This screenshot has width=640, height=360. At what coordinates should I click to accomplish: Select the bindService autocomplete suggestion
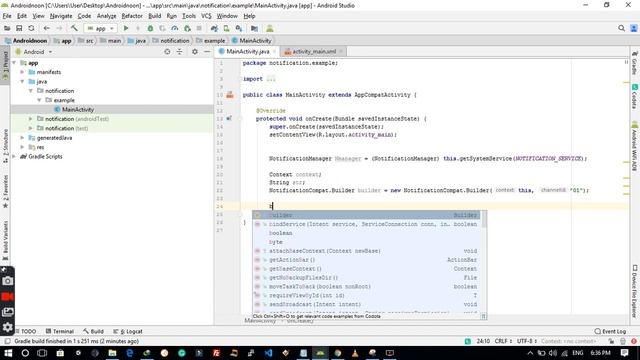click(x=367, y=224)
